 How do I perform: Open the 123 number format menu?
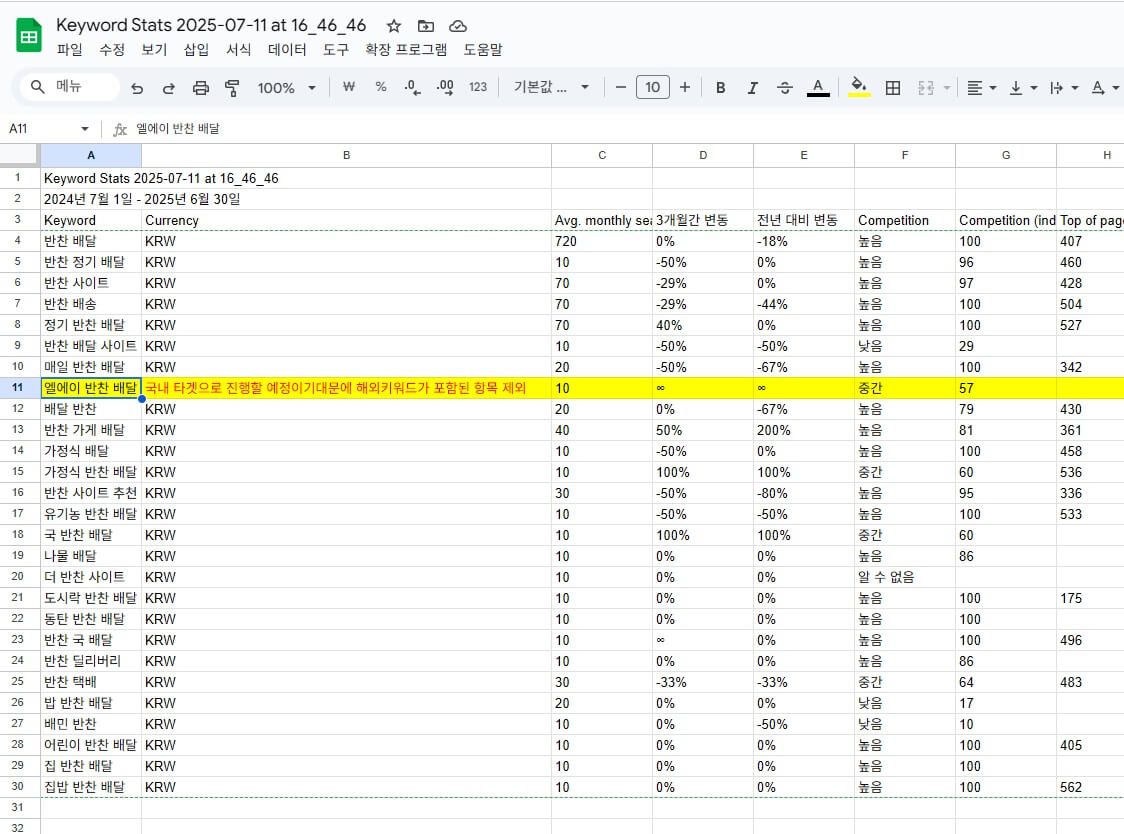[x=477, y=87]
